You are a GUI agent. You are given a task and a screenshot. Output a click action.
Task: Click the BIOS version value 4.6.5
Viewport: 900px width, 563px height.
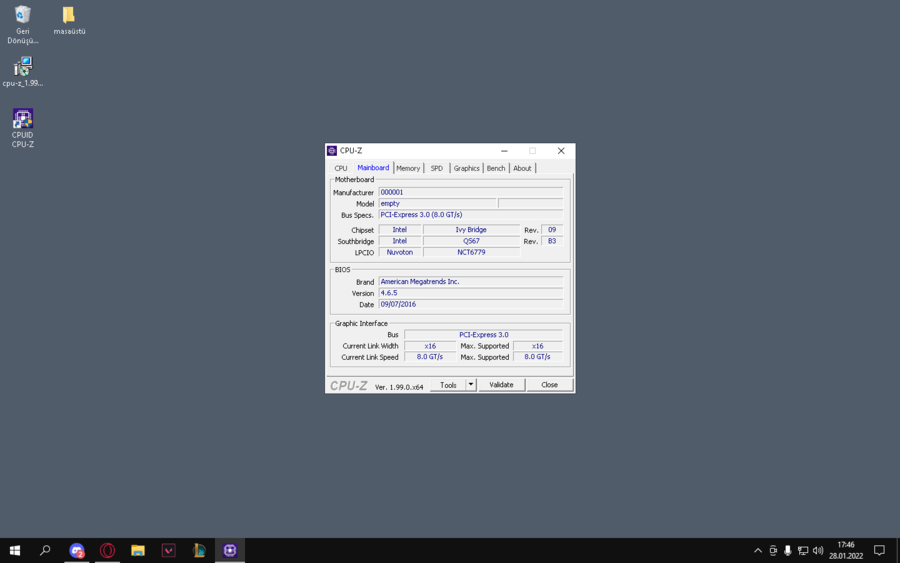471,293
